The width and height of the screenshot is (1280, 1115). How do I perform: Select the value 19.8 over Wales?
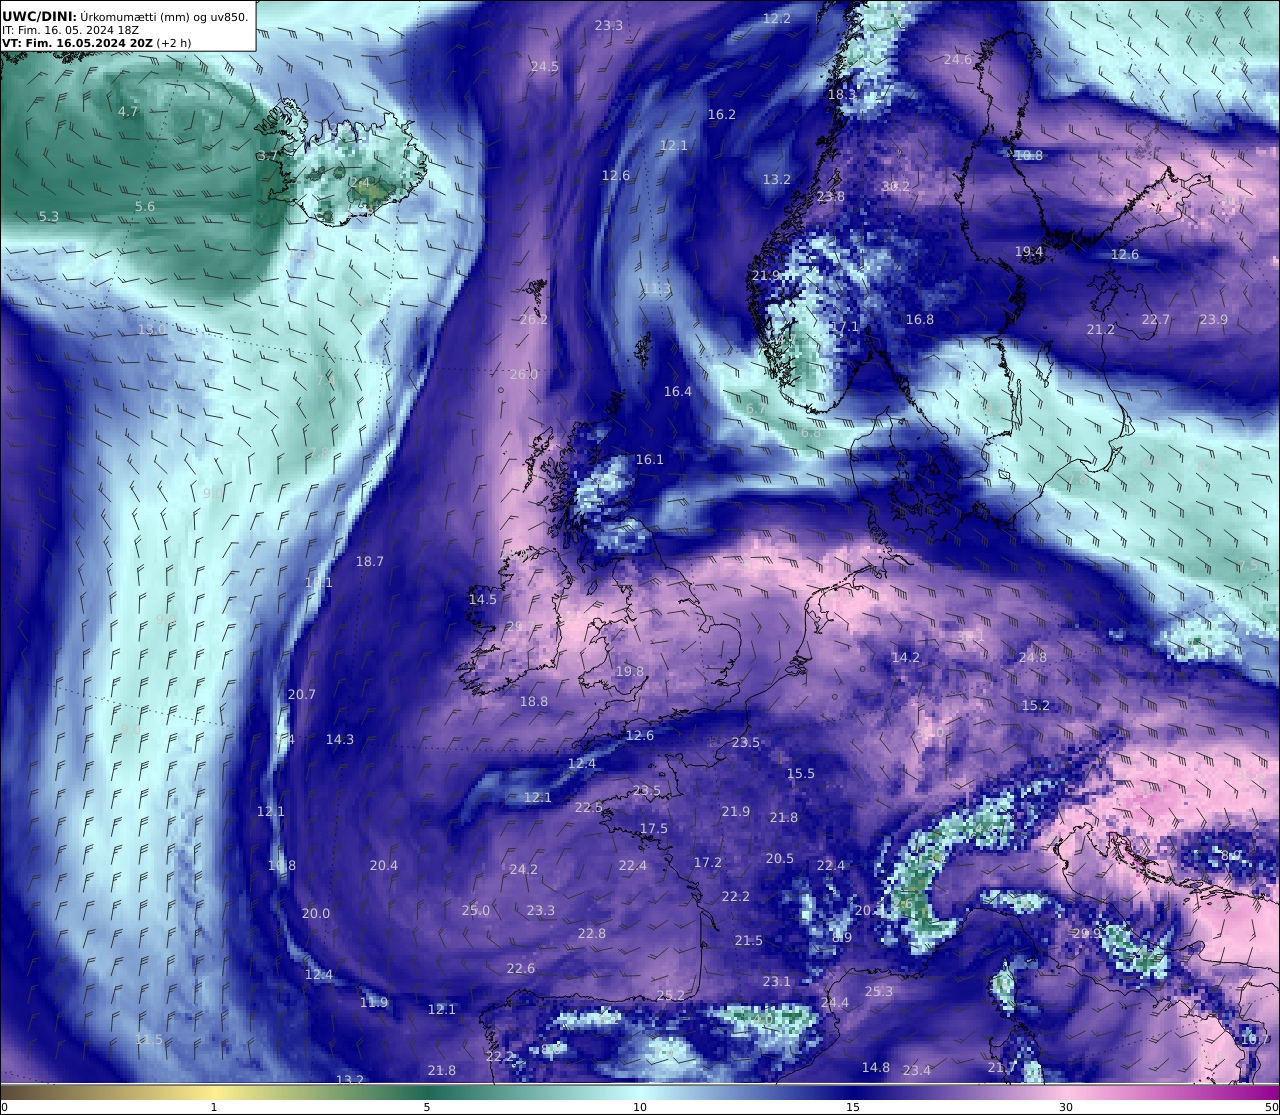pos(630,671)
